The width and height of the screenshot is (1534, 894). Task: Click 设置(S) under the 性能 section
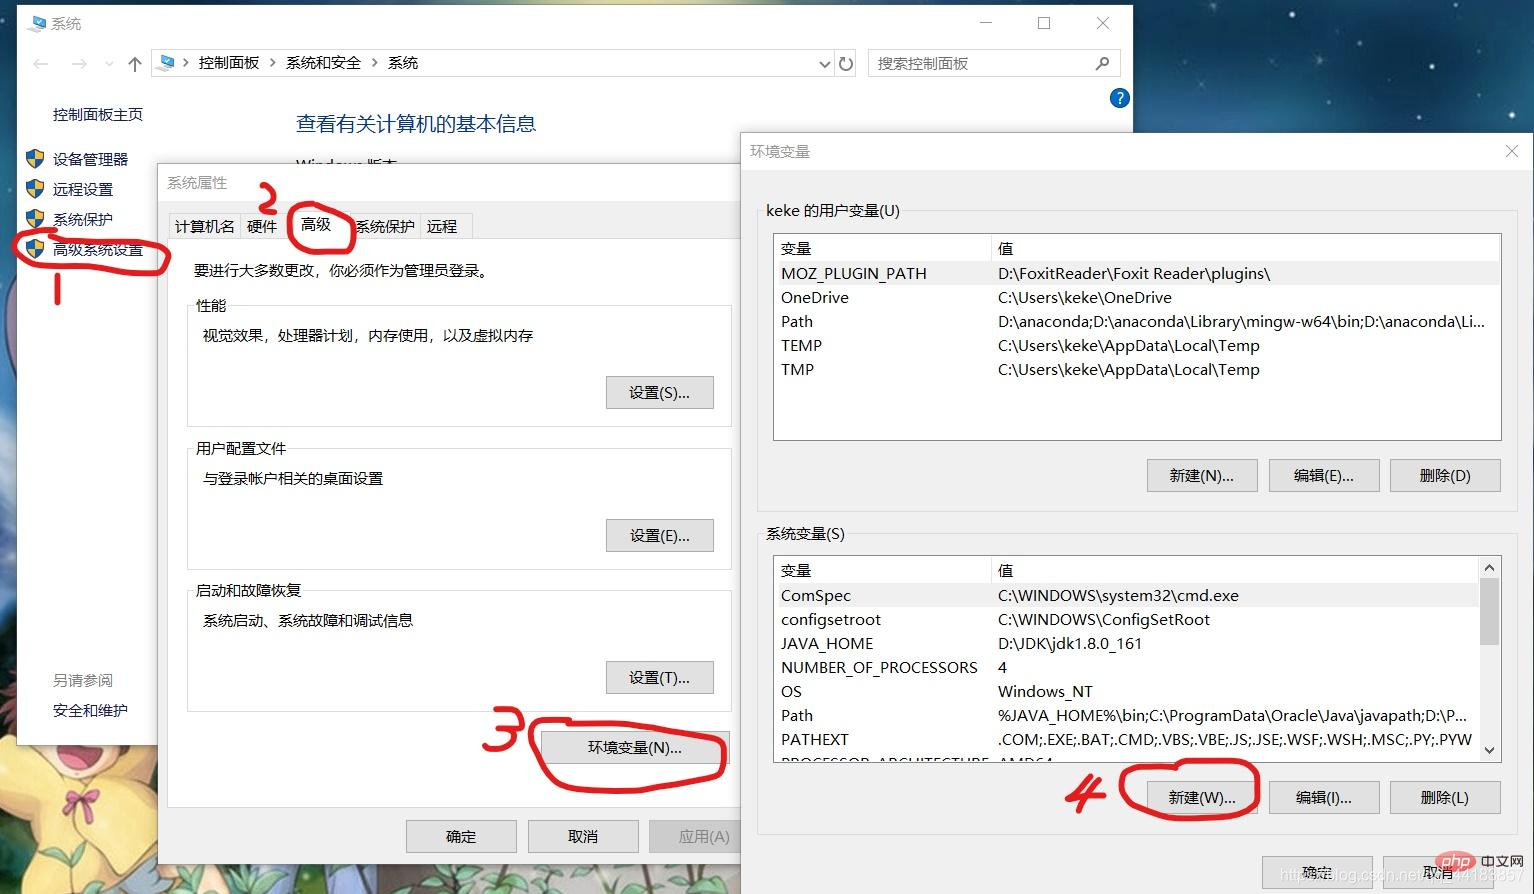pyautogui.click(x=659, y=392)
